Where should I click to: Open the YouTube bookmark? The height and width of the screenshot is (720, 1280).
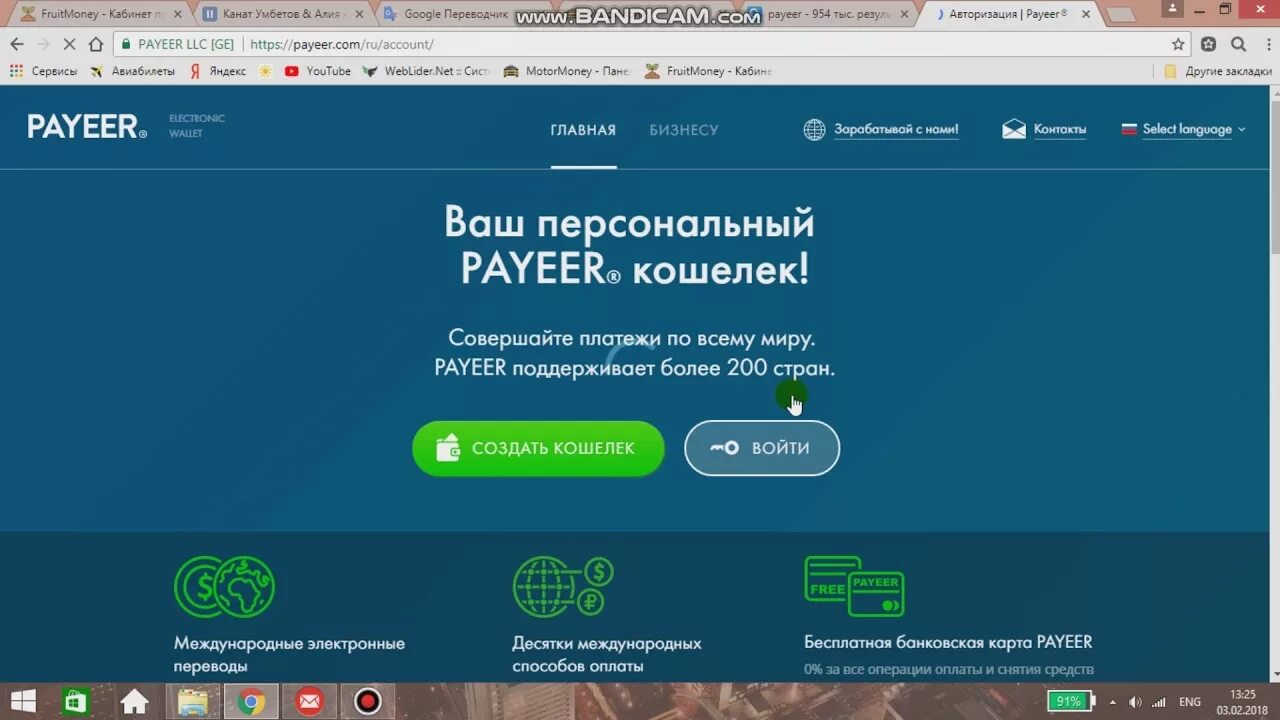coord(318,71)
